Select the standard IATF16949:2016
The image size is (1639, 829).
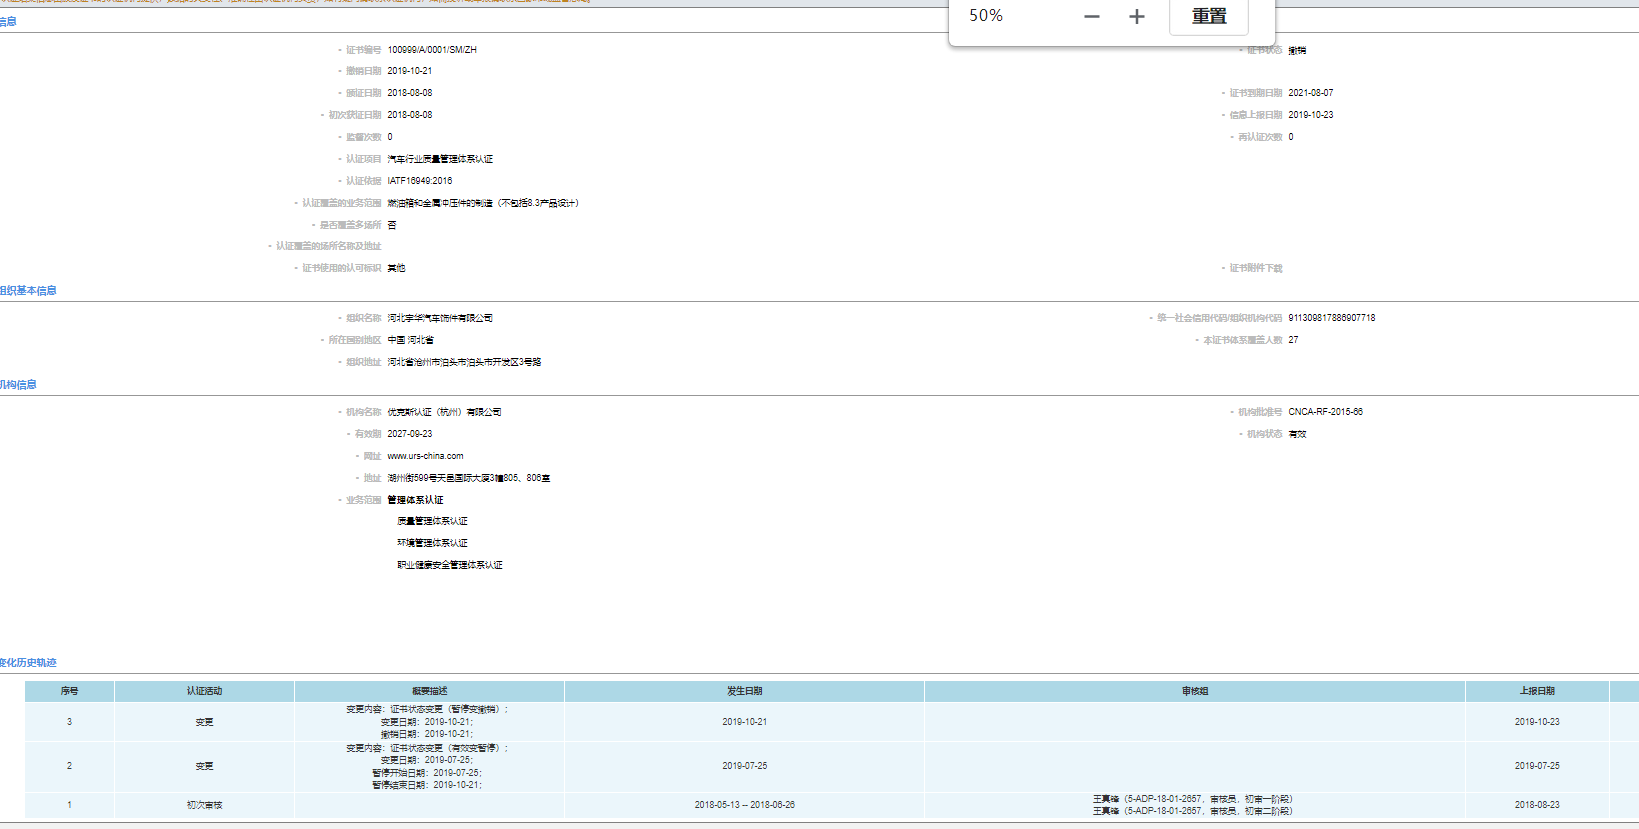click(x=420, y=181)
